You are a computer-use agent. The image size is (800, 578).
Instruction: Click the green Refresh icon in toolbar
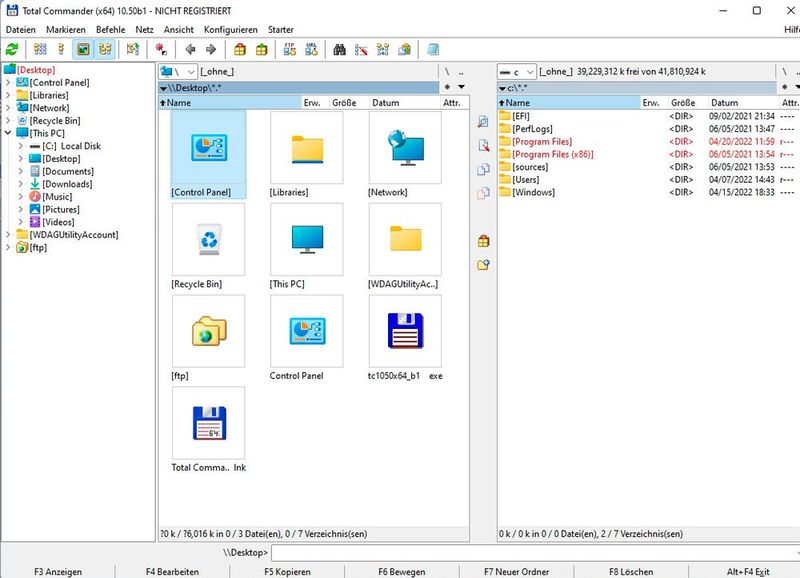pyautogui.click(x=12, y=49)
